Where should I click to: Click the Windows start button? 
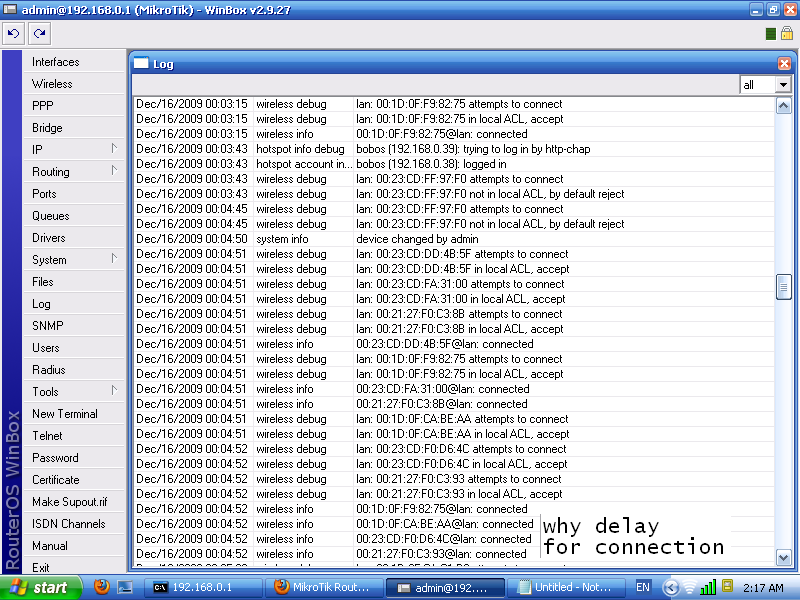[41, 588]
